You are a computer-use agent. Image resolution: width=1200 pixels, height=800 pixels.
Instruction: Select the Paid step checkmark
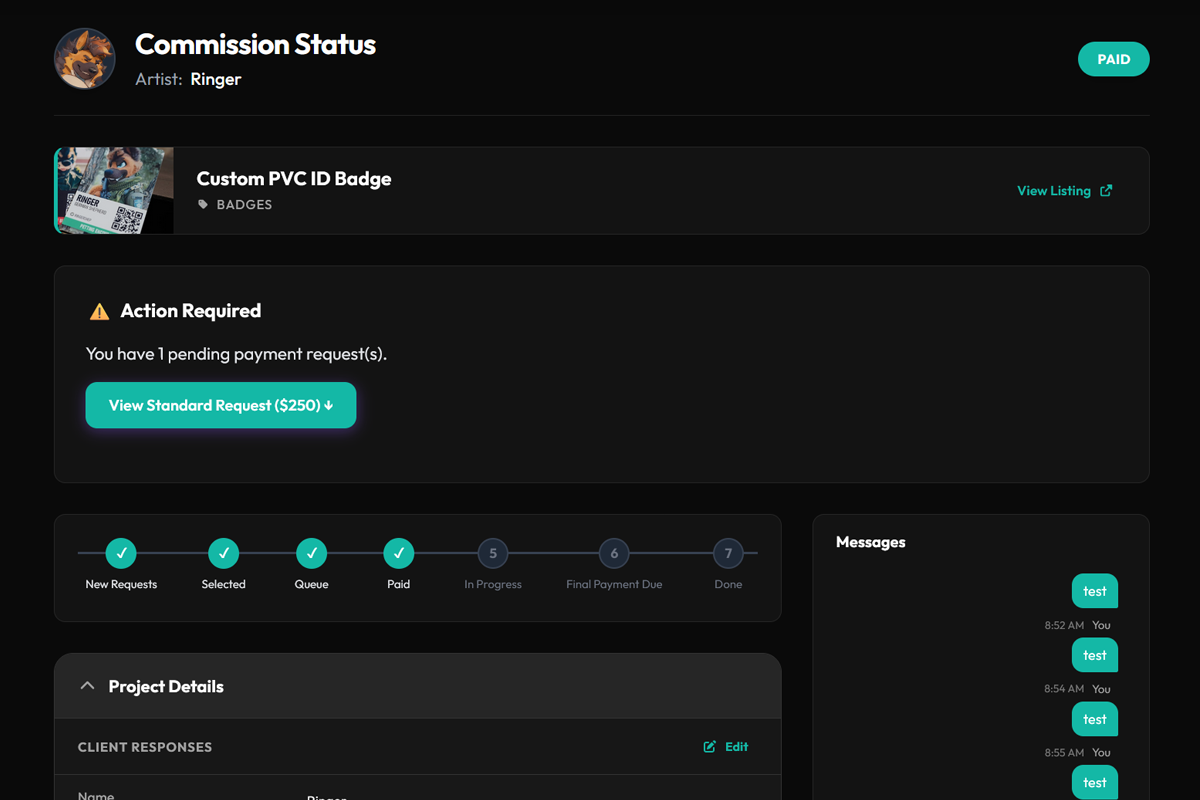point(399,552)
